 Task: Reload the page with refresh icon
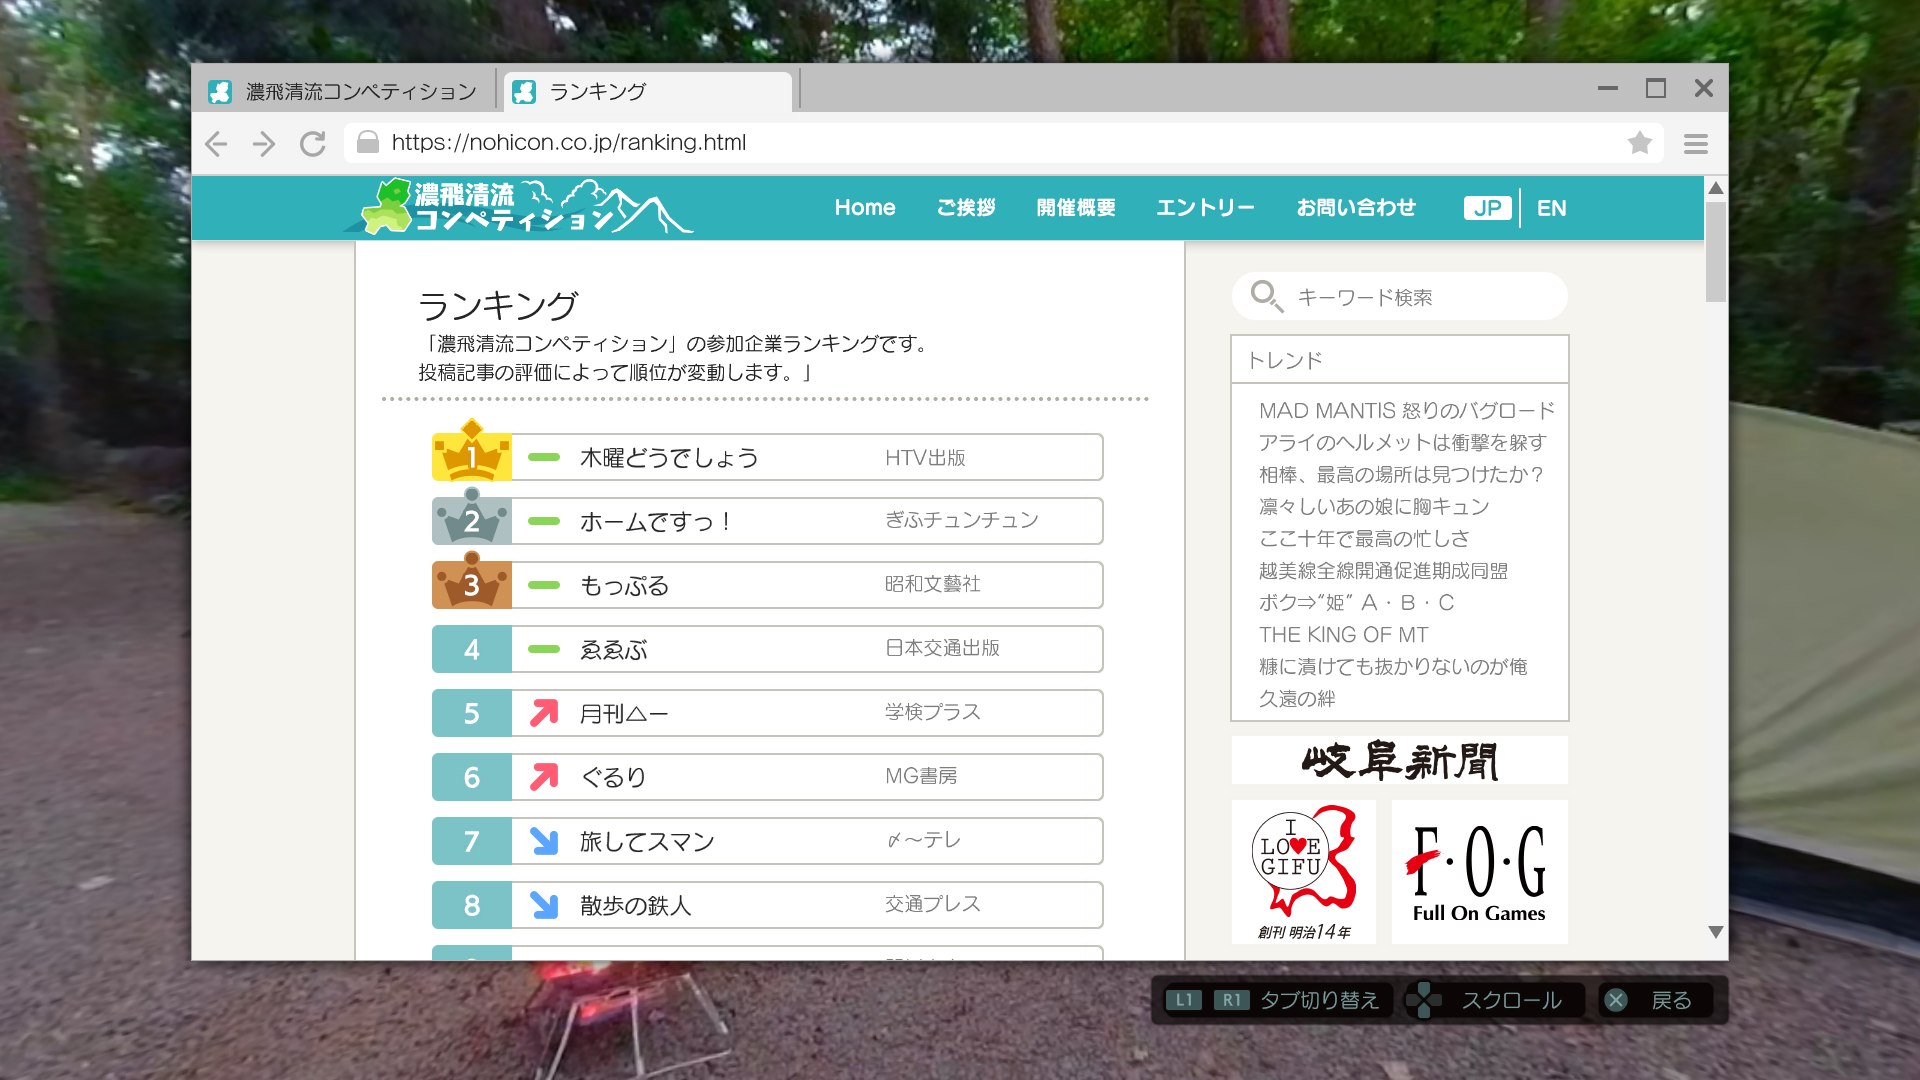tap(313, 144)
